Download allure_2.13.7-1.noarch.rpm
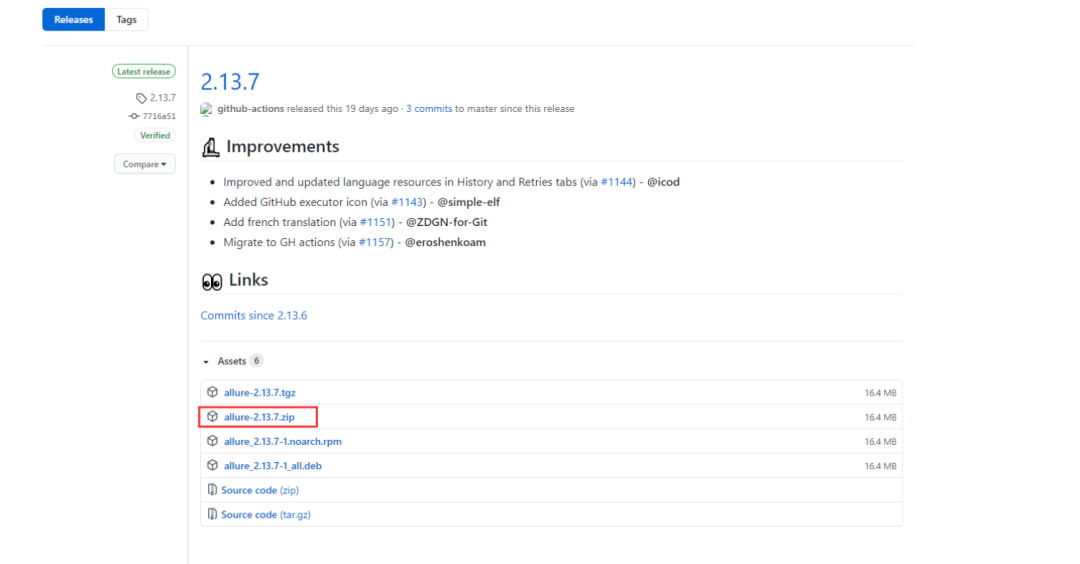 [282, 441]
